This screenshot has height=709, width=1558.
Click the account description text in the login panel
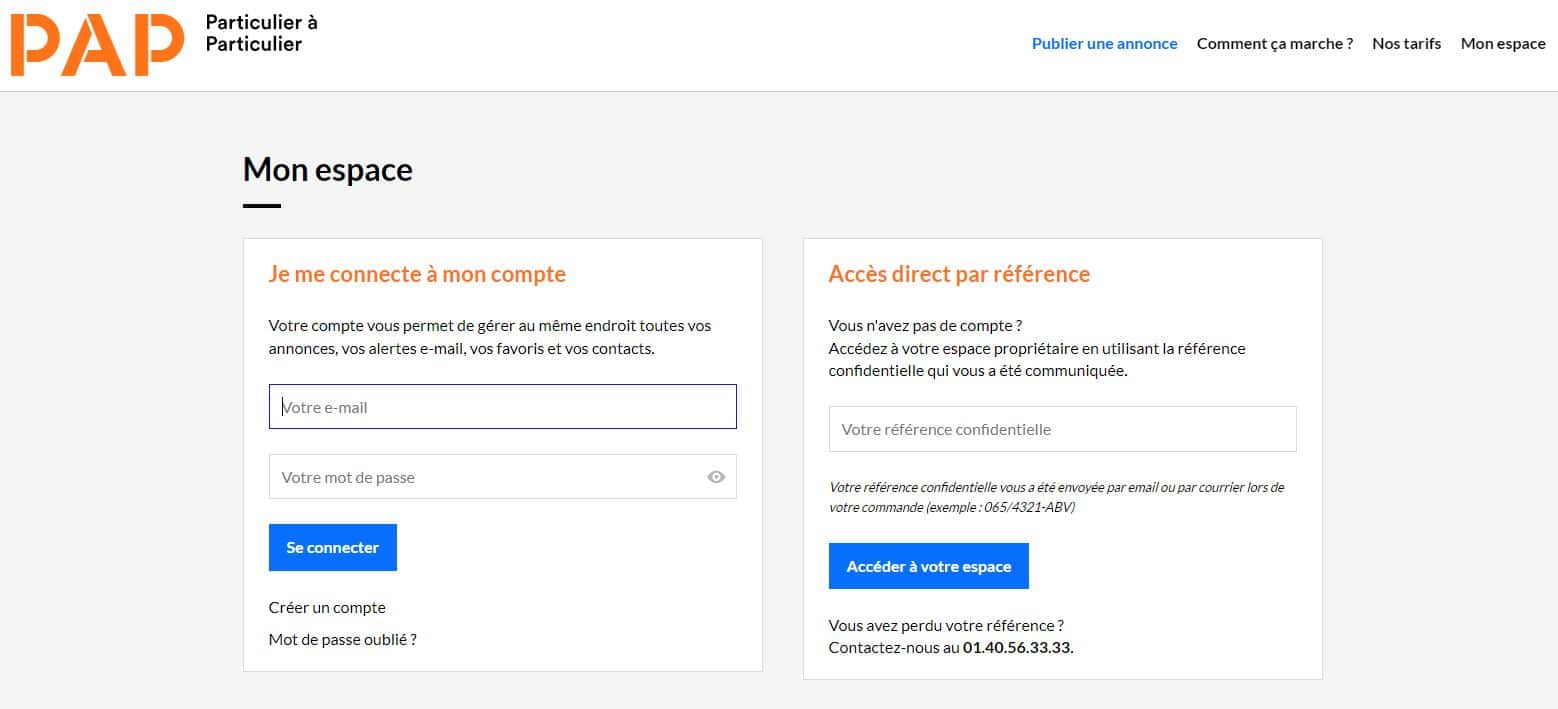coord(489,336)
